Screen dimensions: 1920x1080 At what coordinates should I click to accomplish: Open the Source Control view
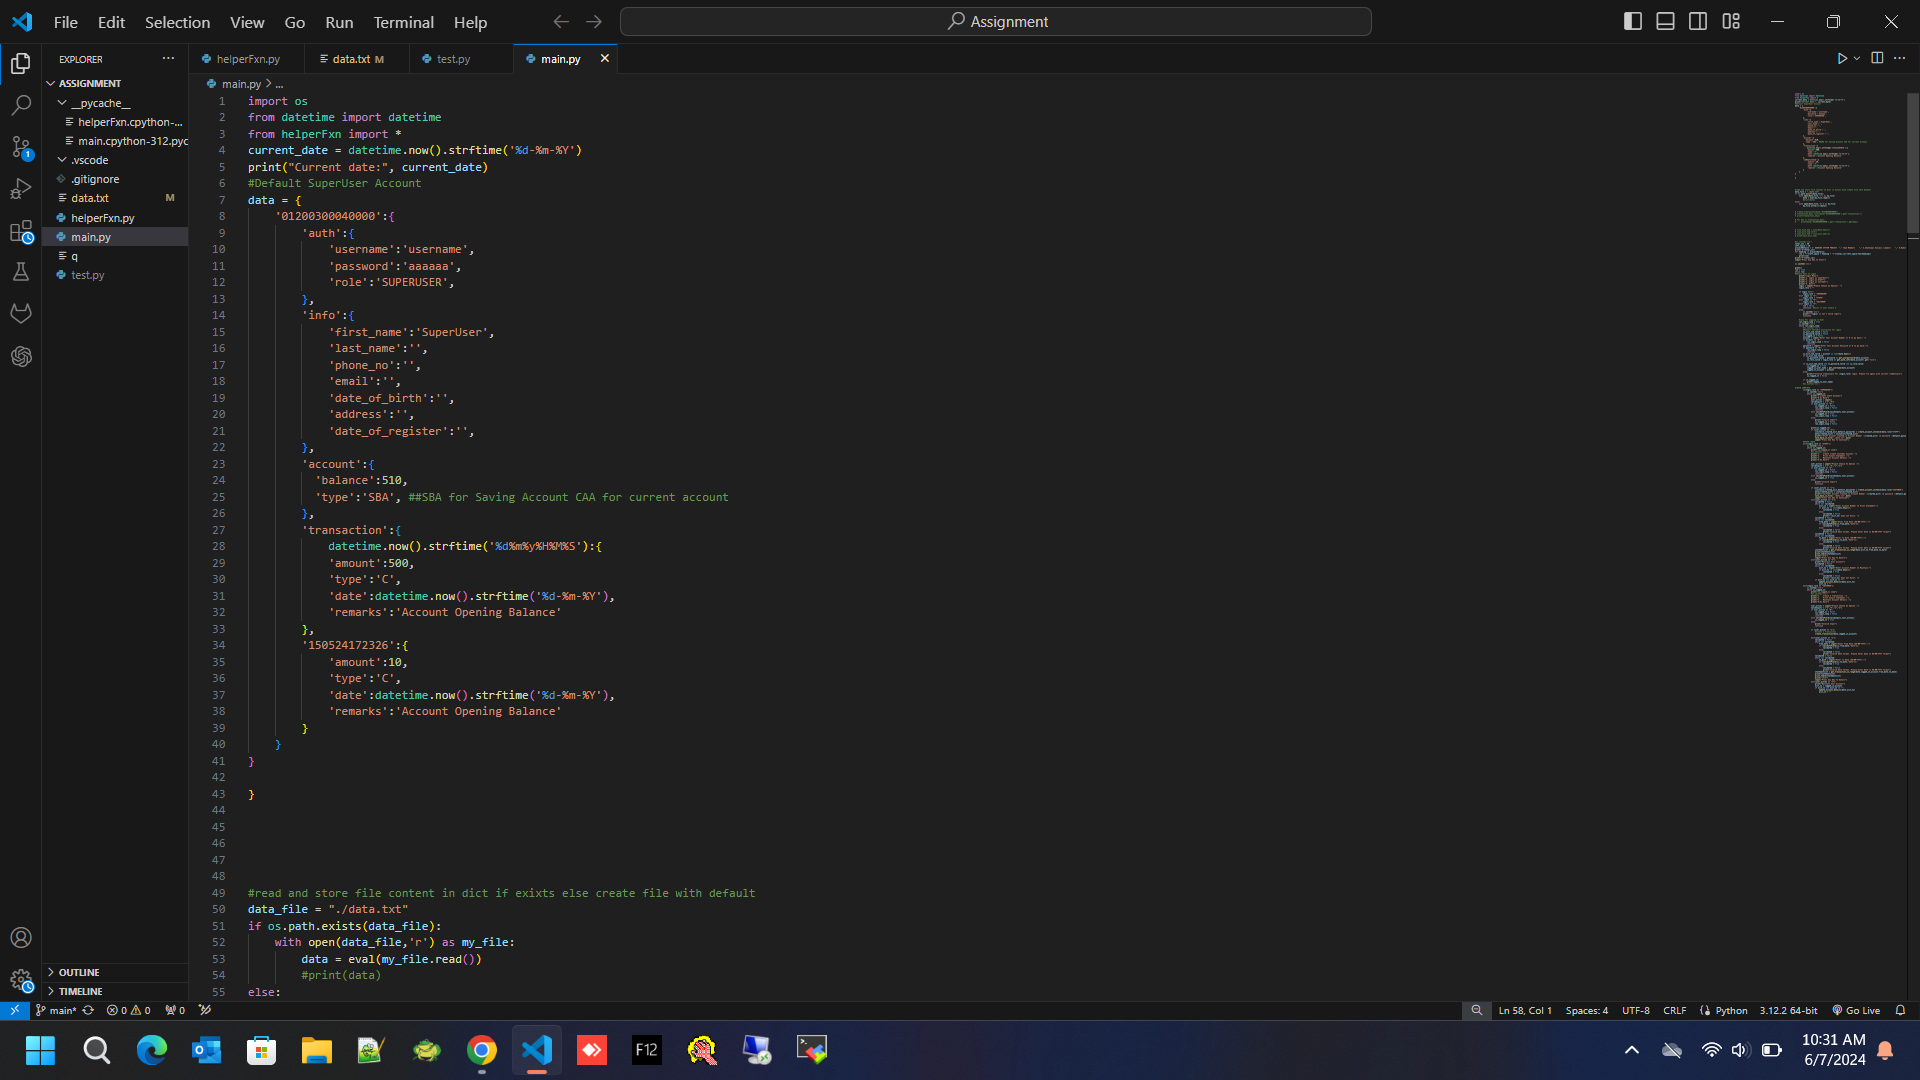[x=21, y=147]
